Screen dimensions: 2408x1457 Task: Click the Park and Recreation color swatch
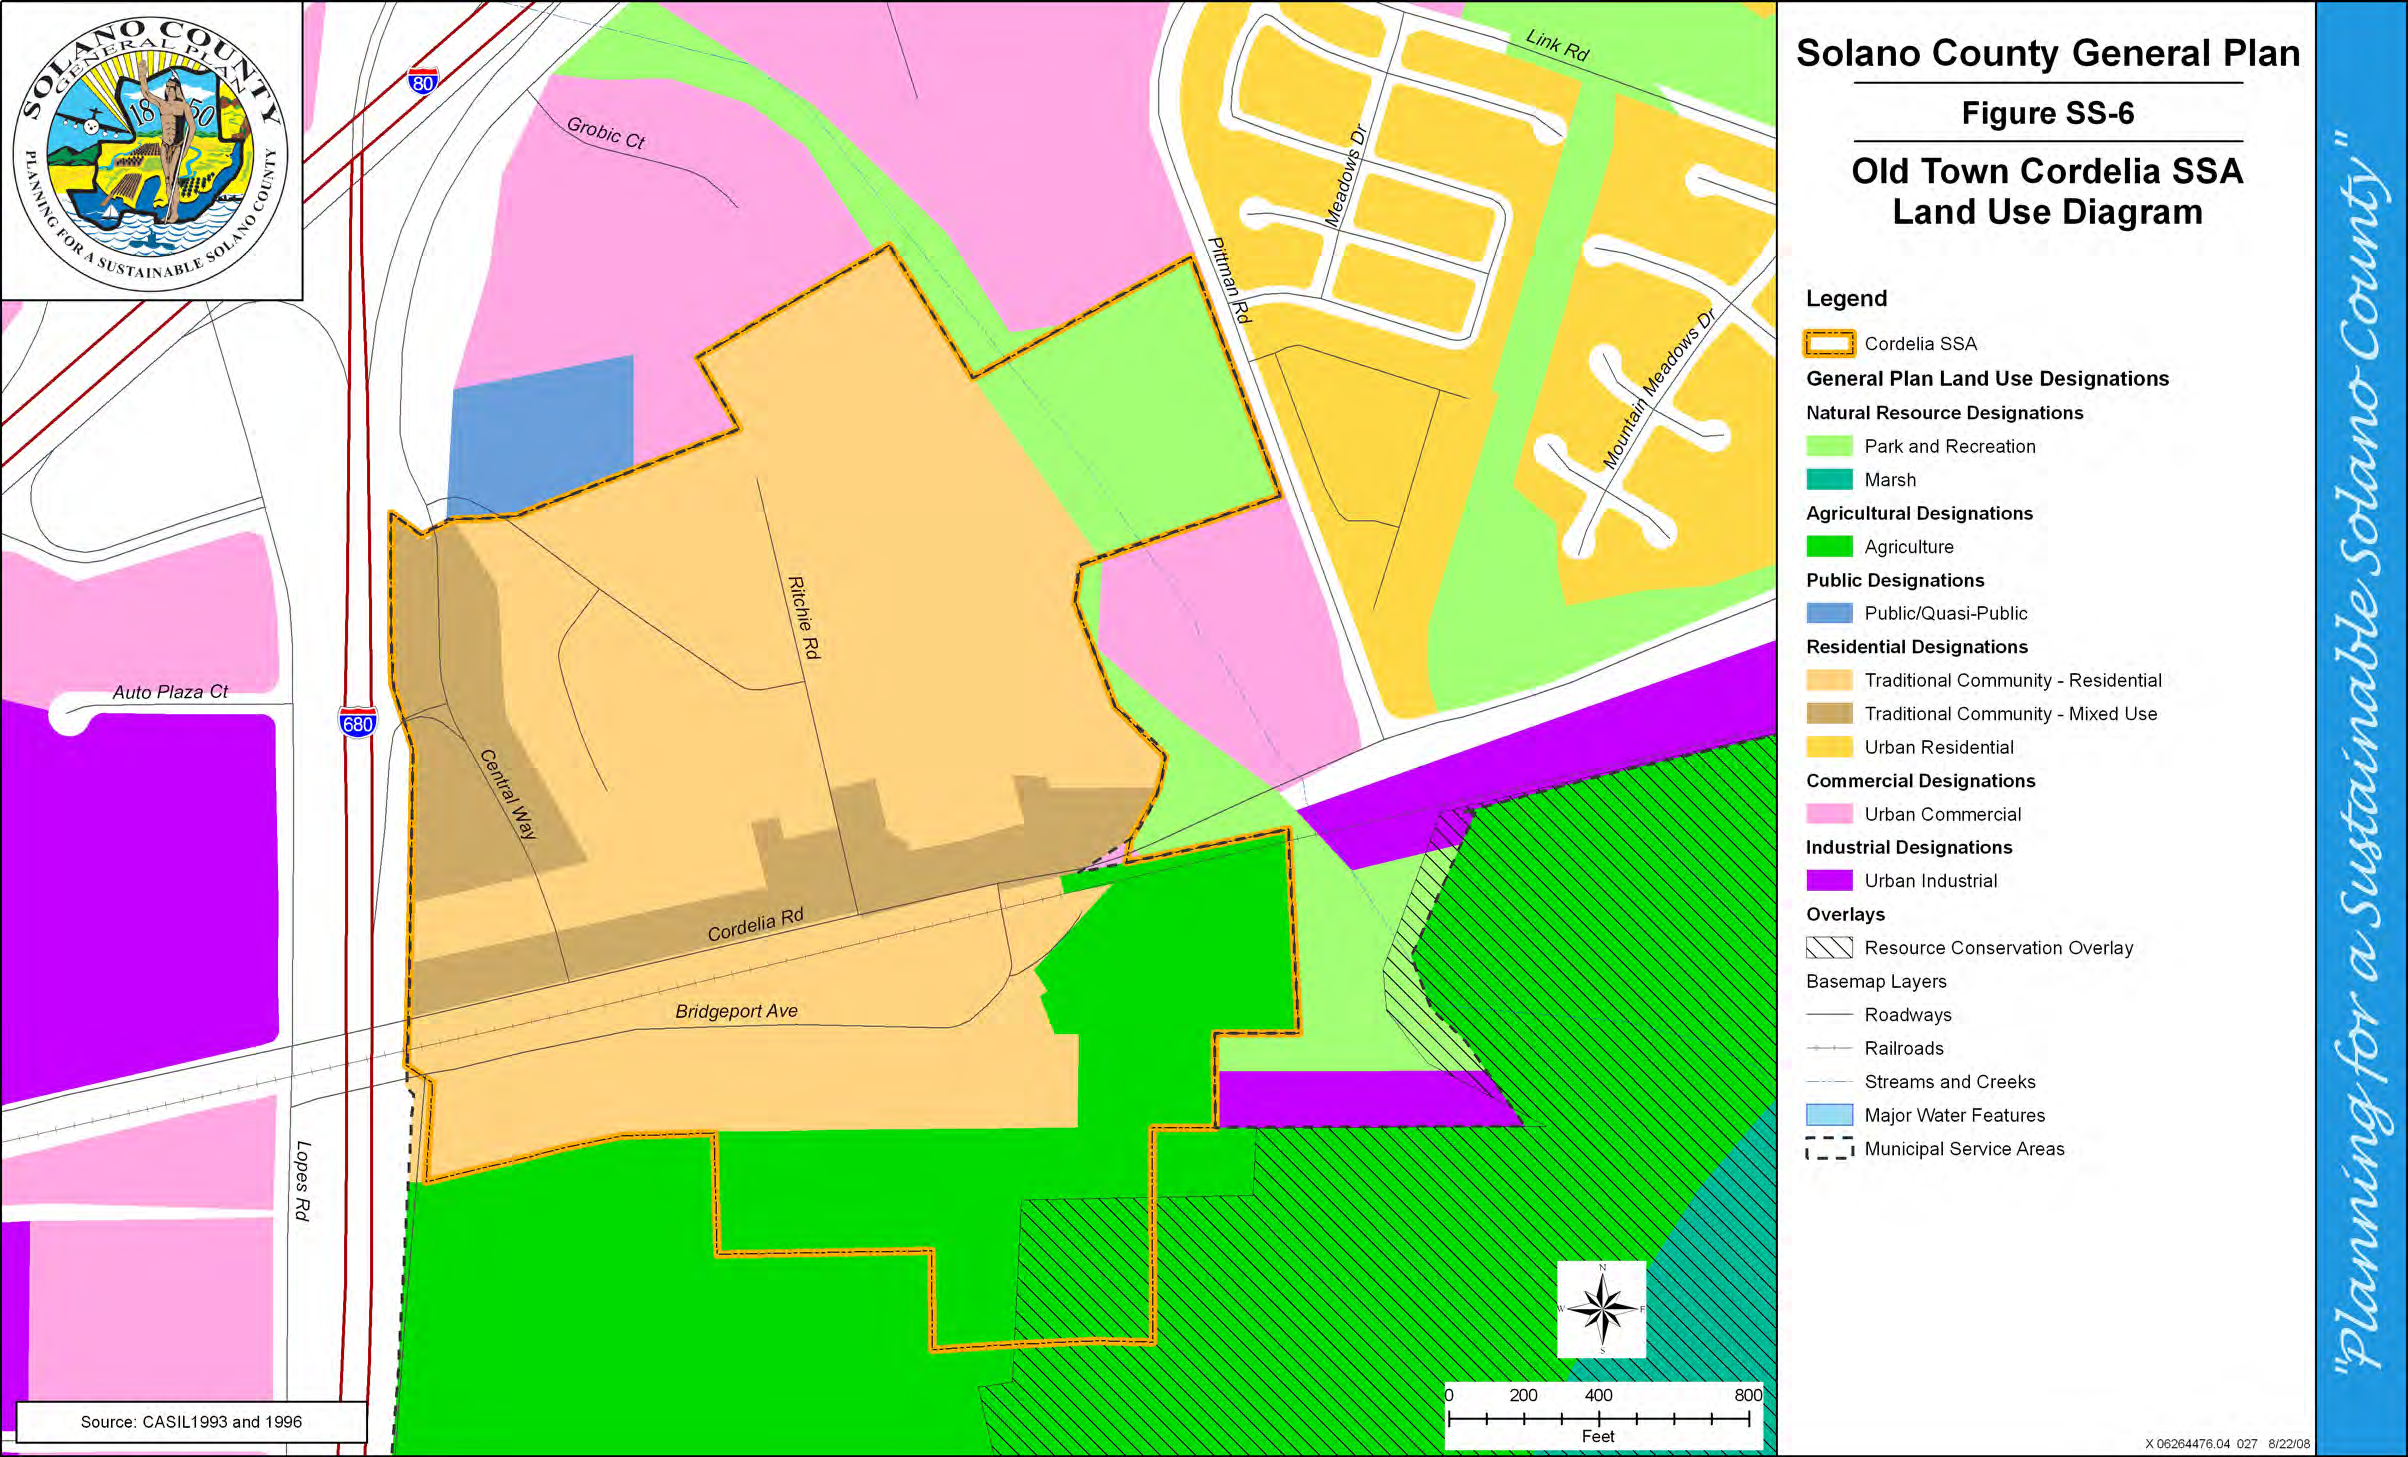click(1829, 446)
